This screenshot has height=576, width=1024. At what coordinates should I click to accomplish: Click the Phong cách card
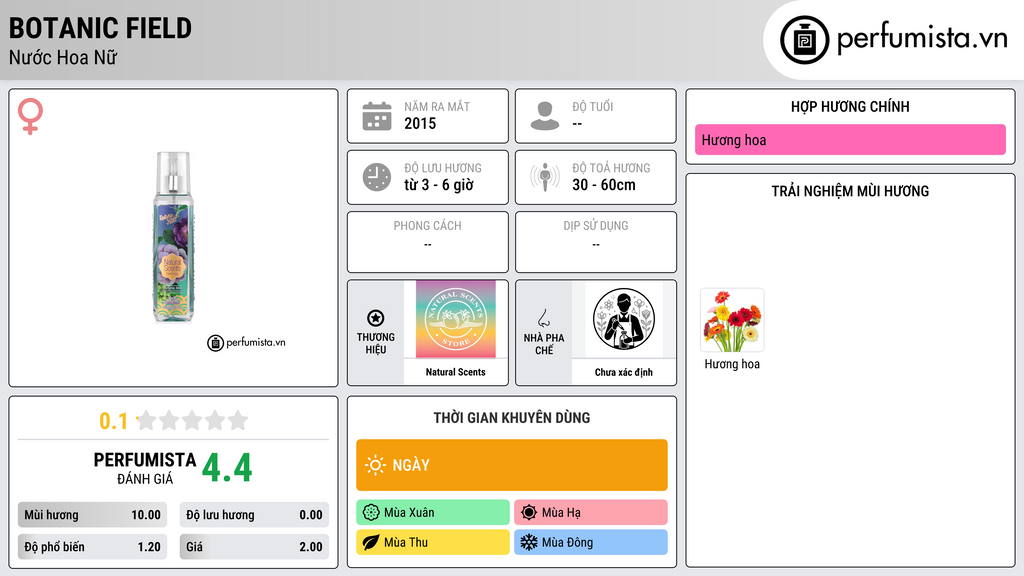428,242
